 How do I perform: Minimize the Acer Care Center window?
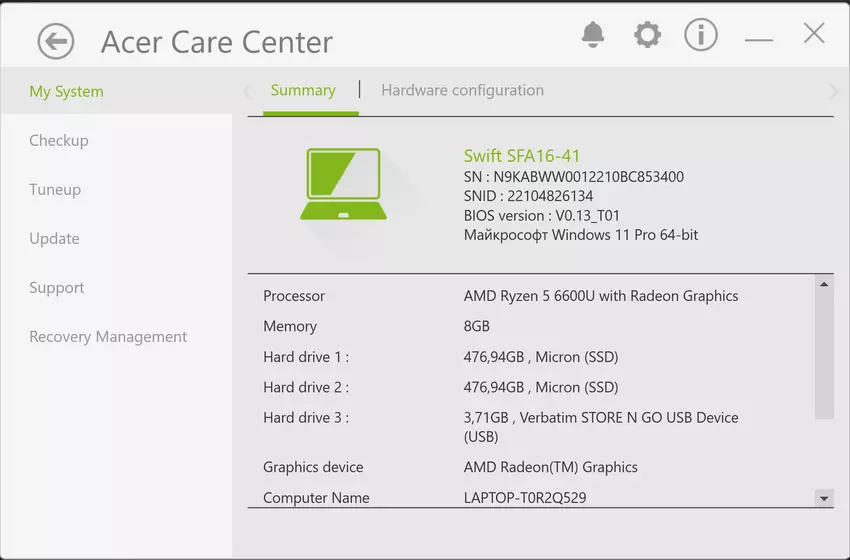(759, 37)
